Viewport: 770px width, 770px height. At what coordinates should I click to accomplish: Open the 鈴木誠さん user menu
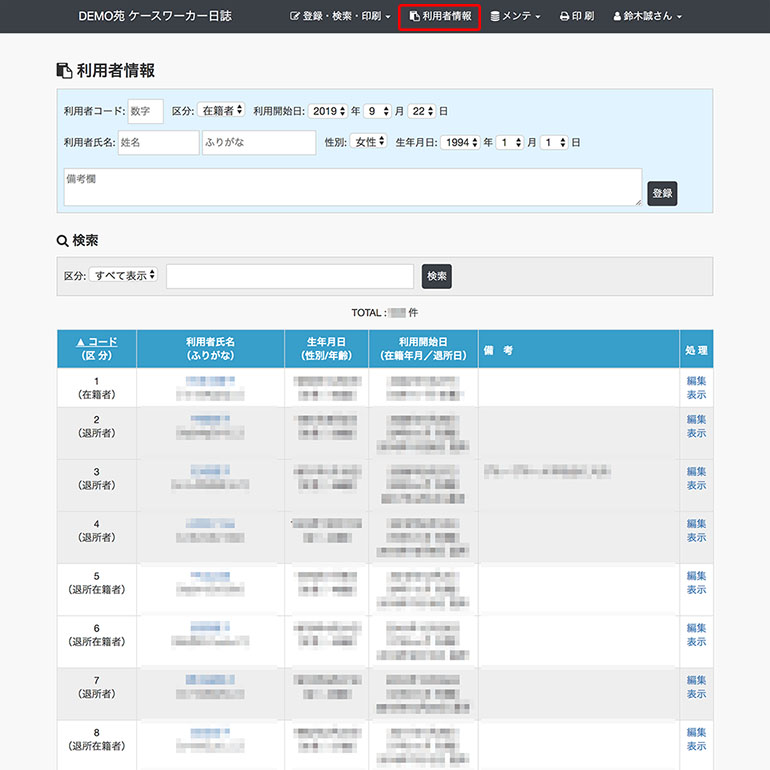[647, 16]
